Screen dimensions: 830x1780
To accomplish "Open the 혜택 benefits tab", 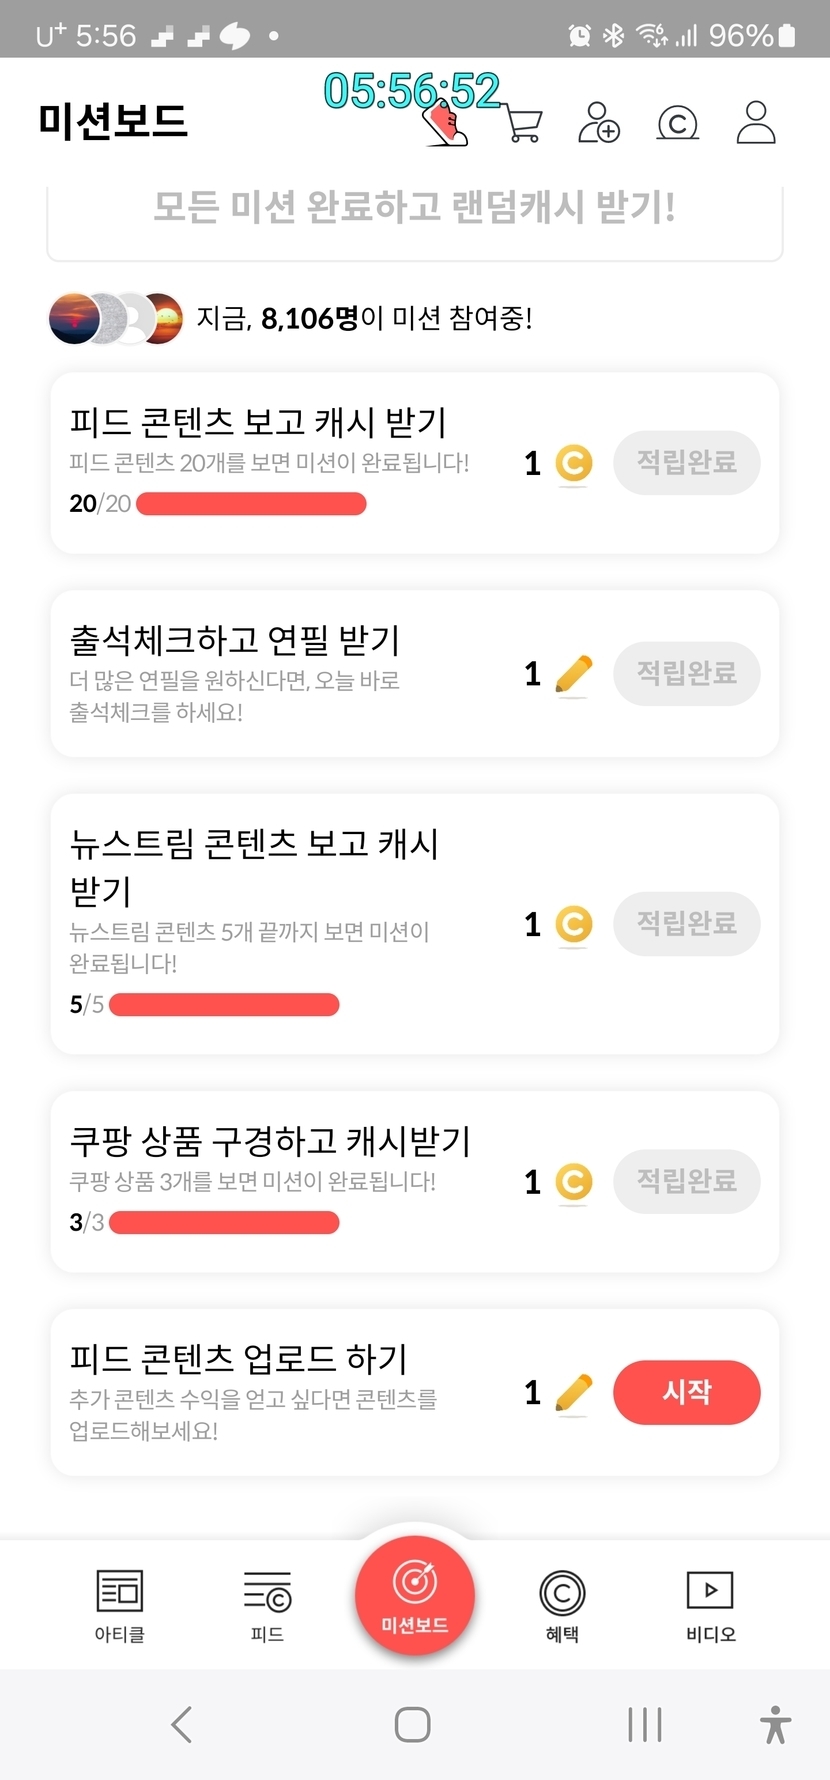I will coord(562,1605).
